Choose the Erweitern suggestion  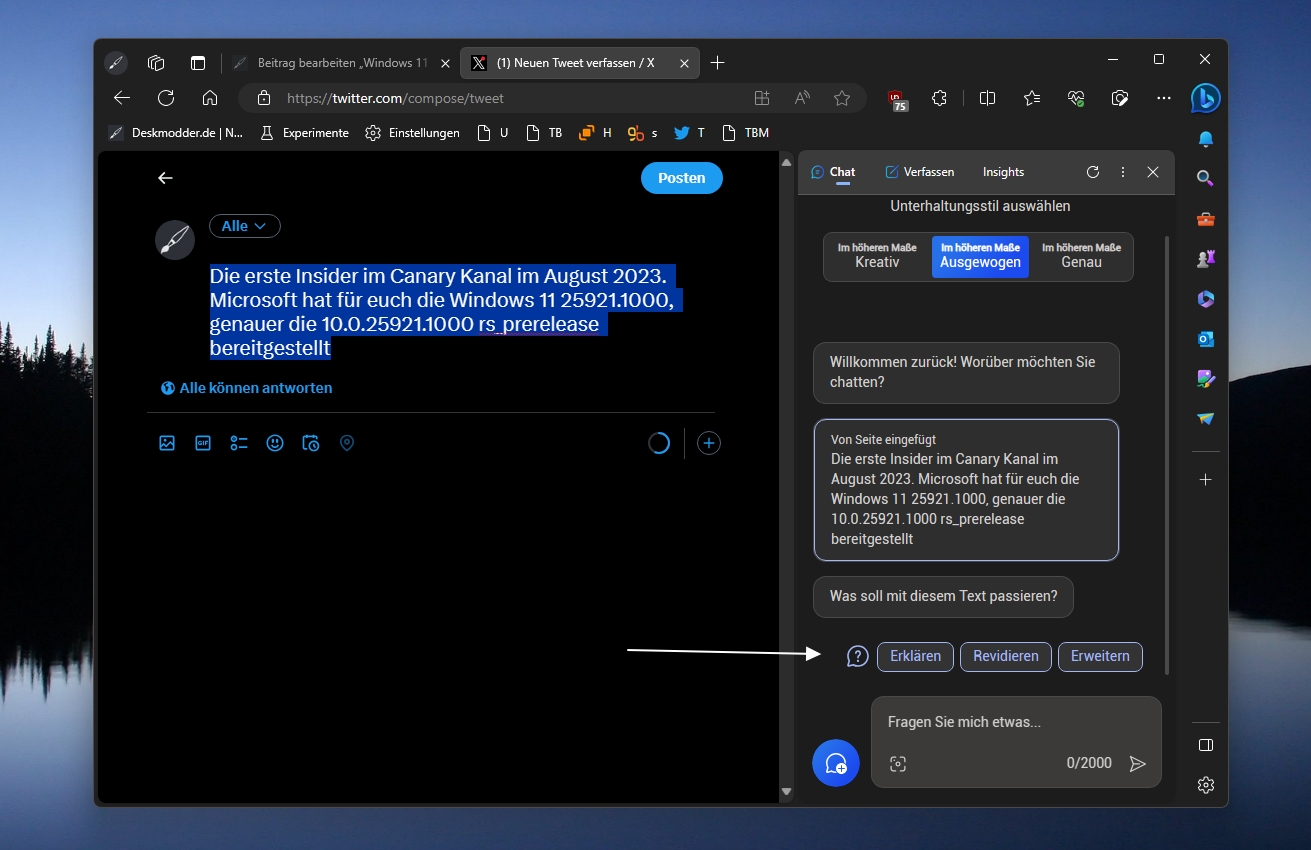coord(1100,656)
